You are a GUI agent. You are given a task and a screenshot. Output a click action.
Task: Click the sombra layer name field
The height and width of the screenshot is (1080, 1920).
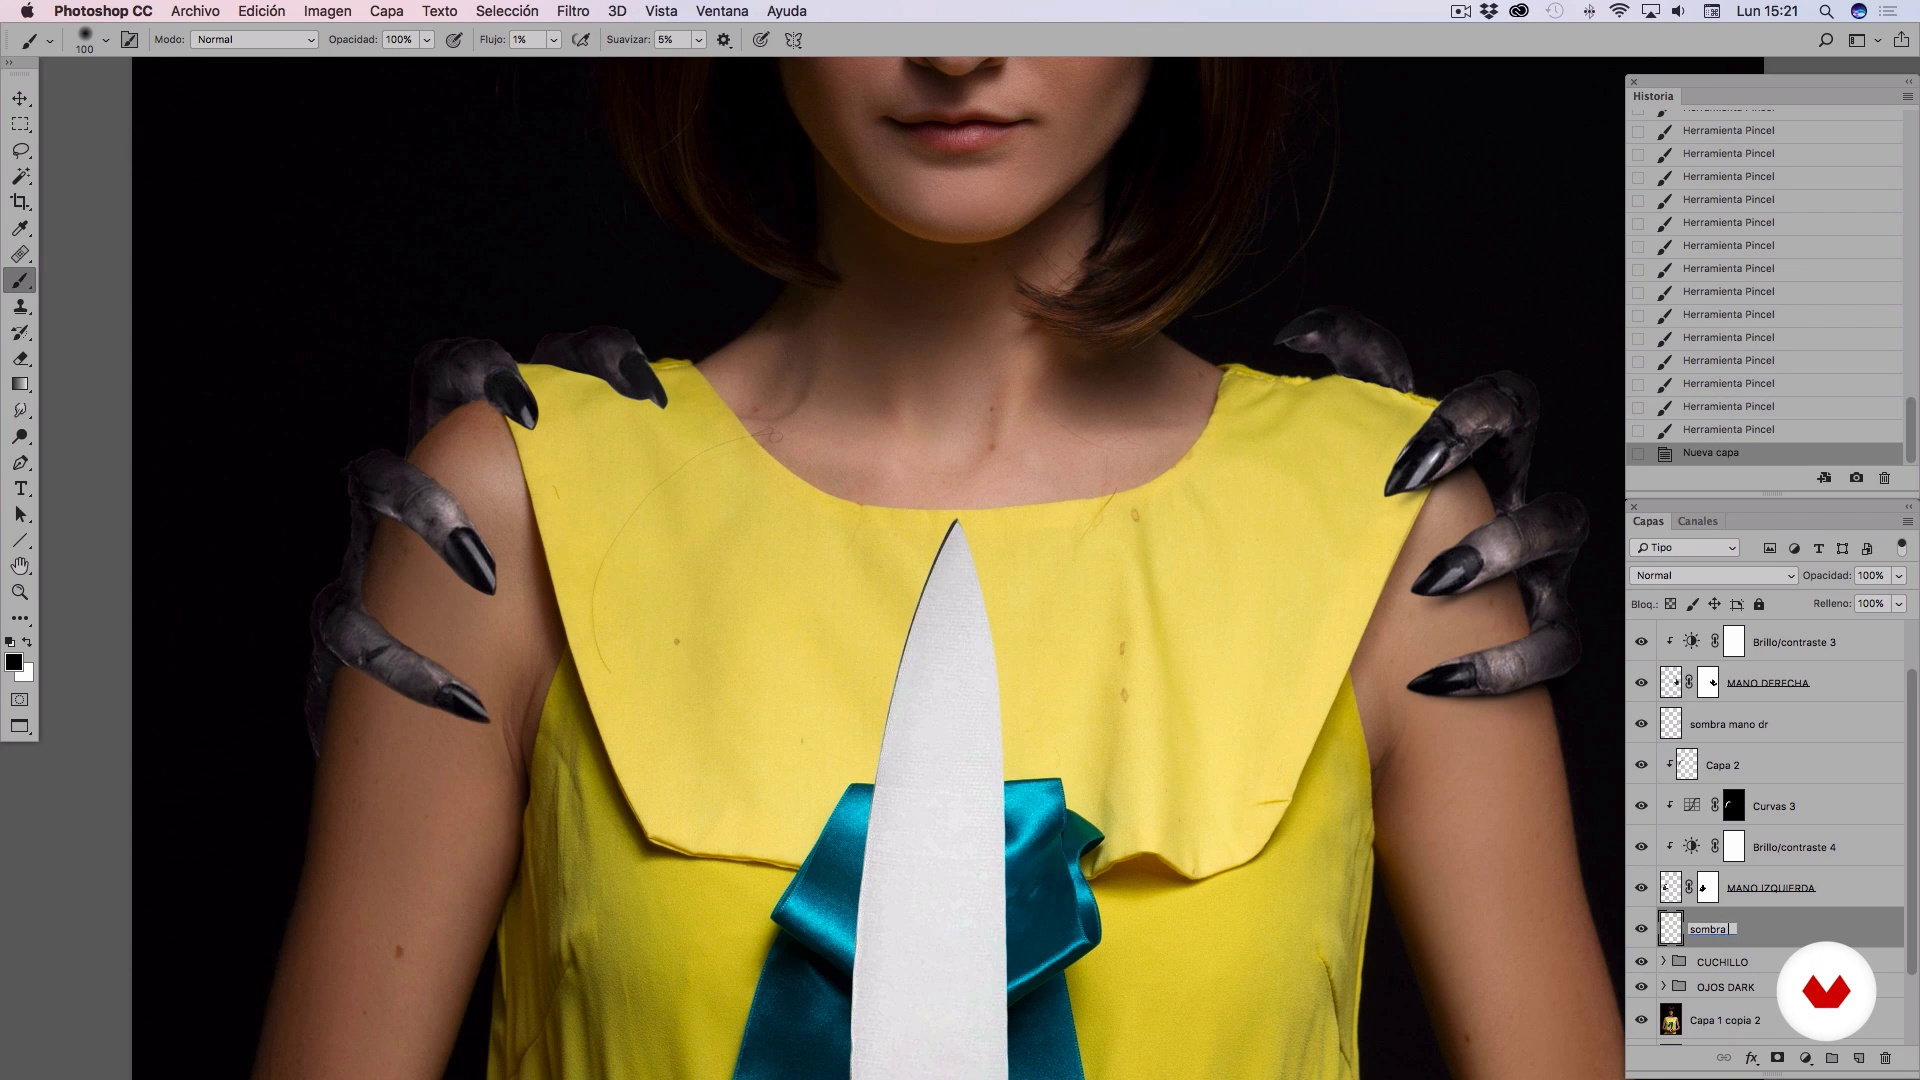click(1712, 929)
